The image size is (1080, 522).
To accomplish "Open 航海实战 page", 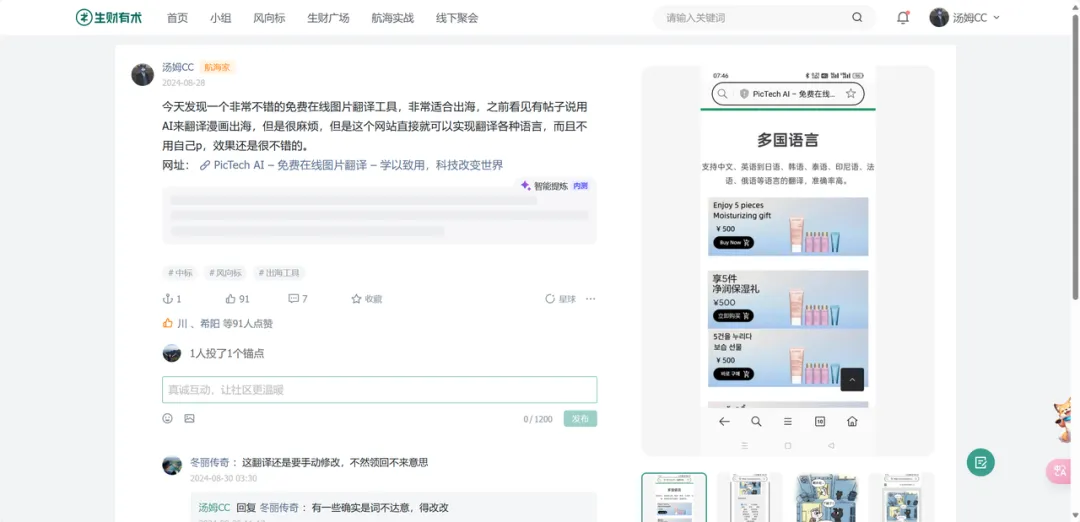I will (x=393, y=18).
